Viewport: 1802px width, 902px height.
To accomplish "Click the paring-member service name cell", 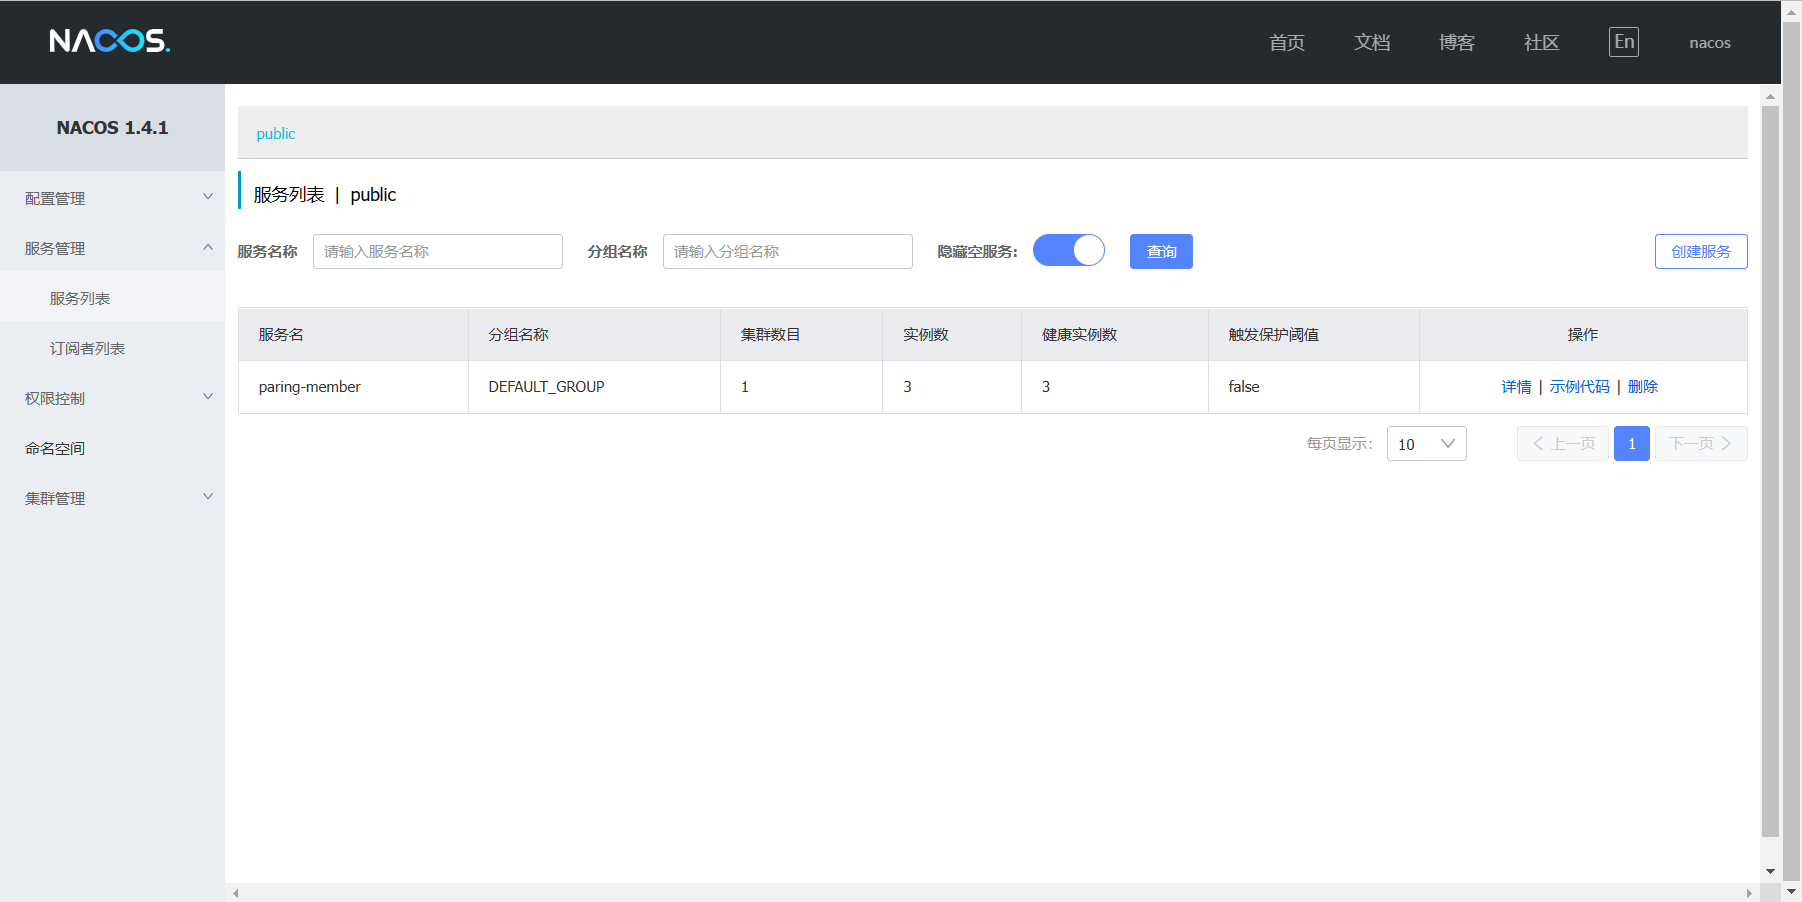I will tap(353, 387).
